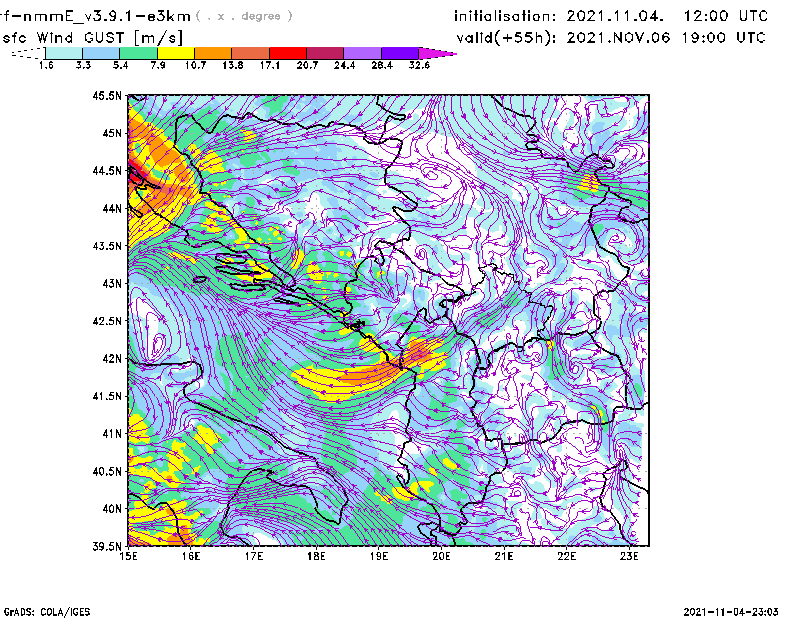
Task: Click the magenta arrow end of colorbar
Action: pyautogui.click(x=437, y=53)
